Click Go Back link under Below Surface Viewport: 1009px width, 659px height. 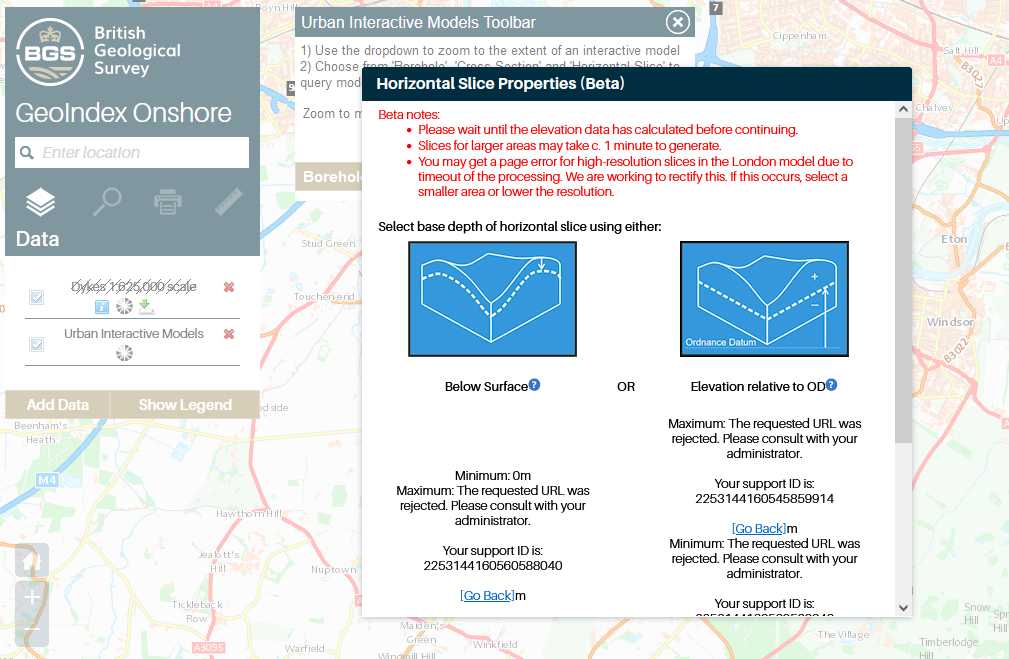[x=487, y=596]
